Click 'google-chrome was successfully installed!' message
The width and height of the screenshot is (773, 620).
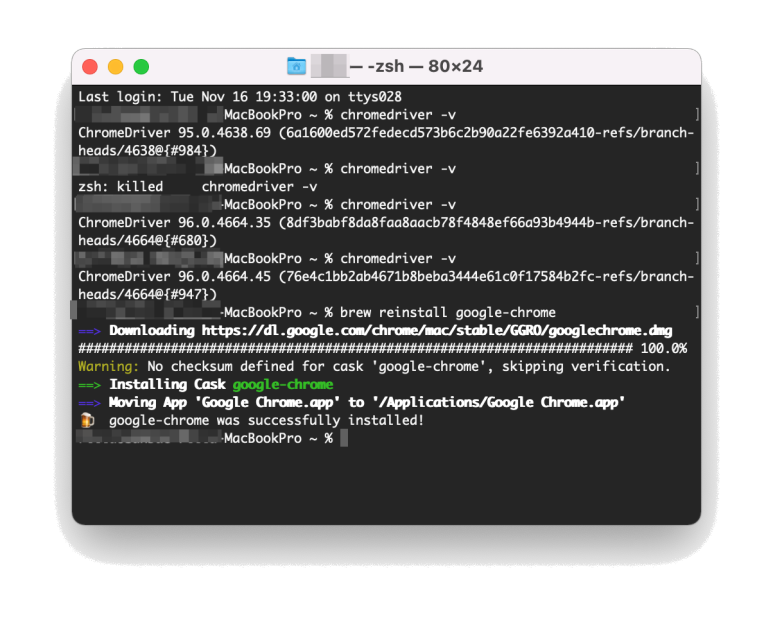click(x=266, y=420)
